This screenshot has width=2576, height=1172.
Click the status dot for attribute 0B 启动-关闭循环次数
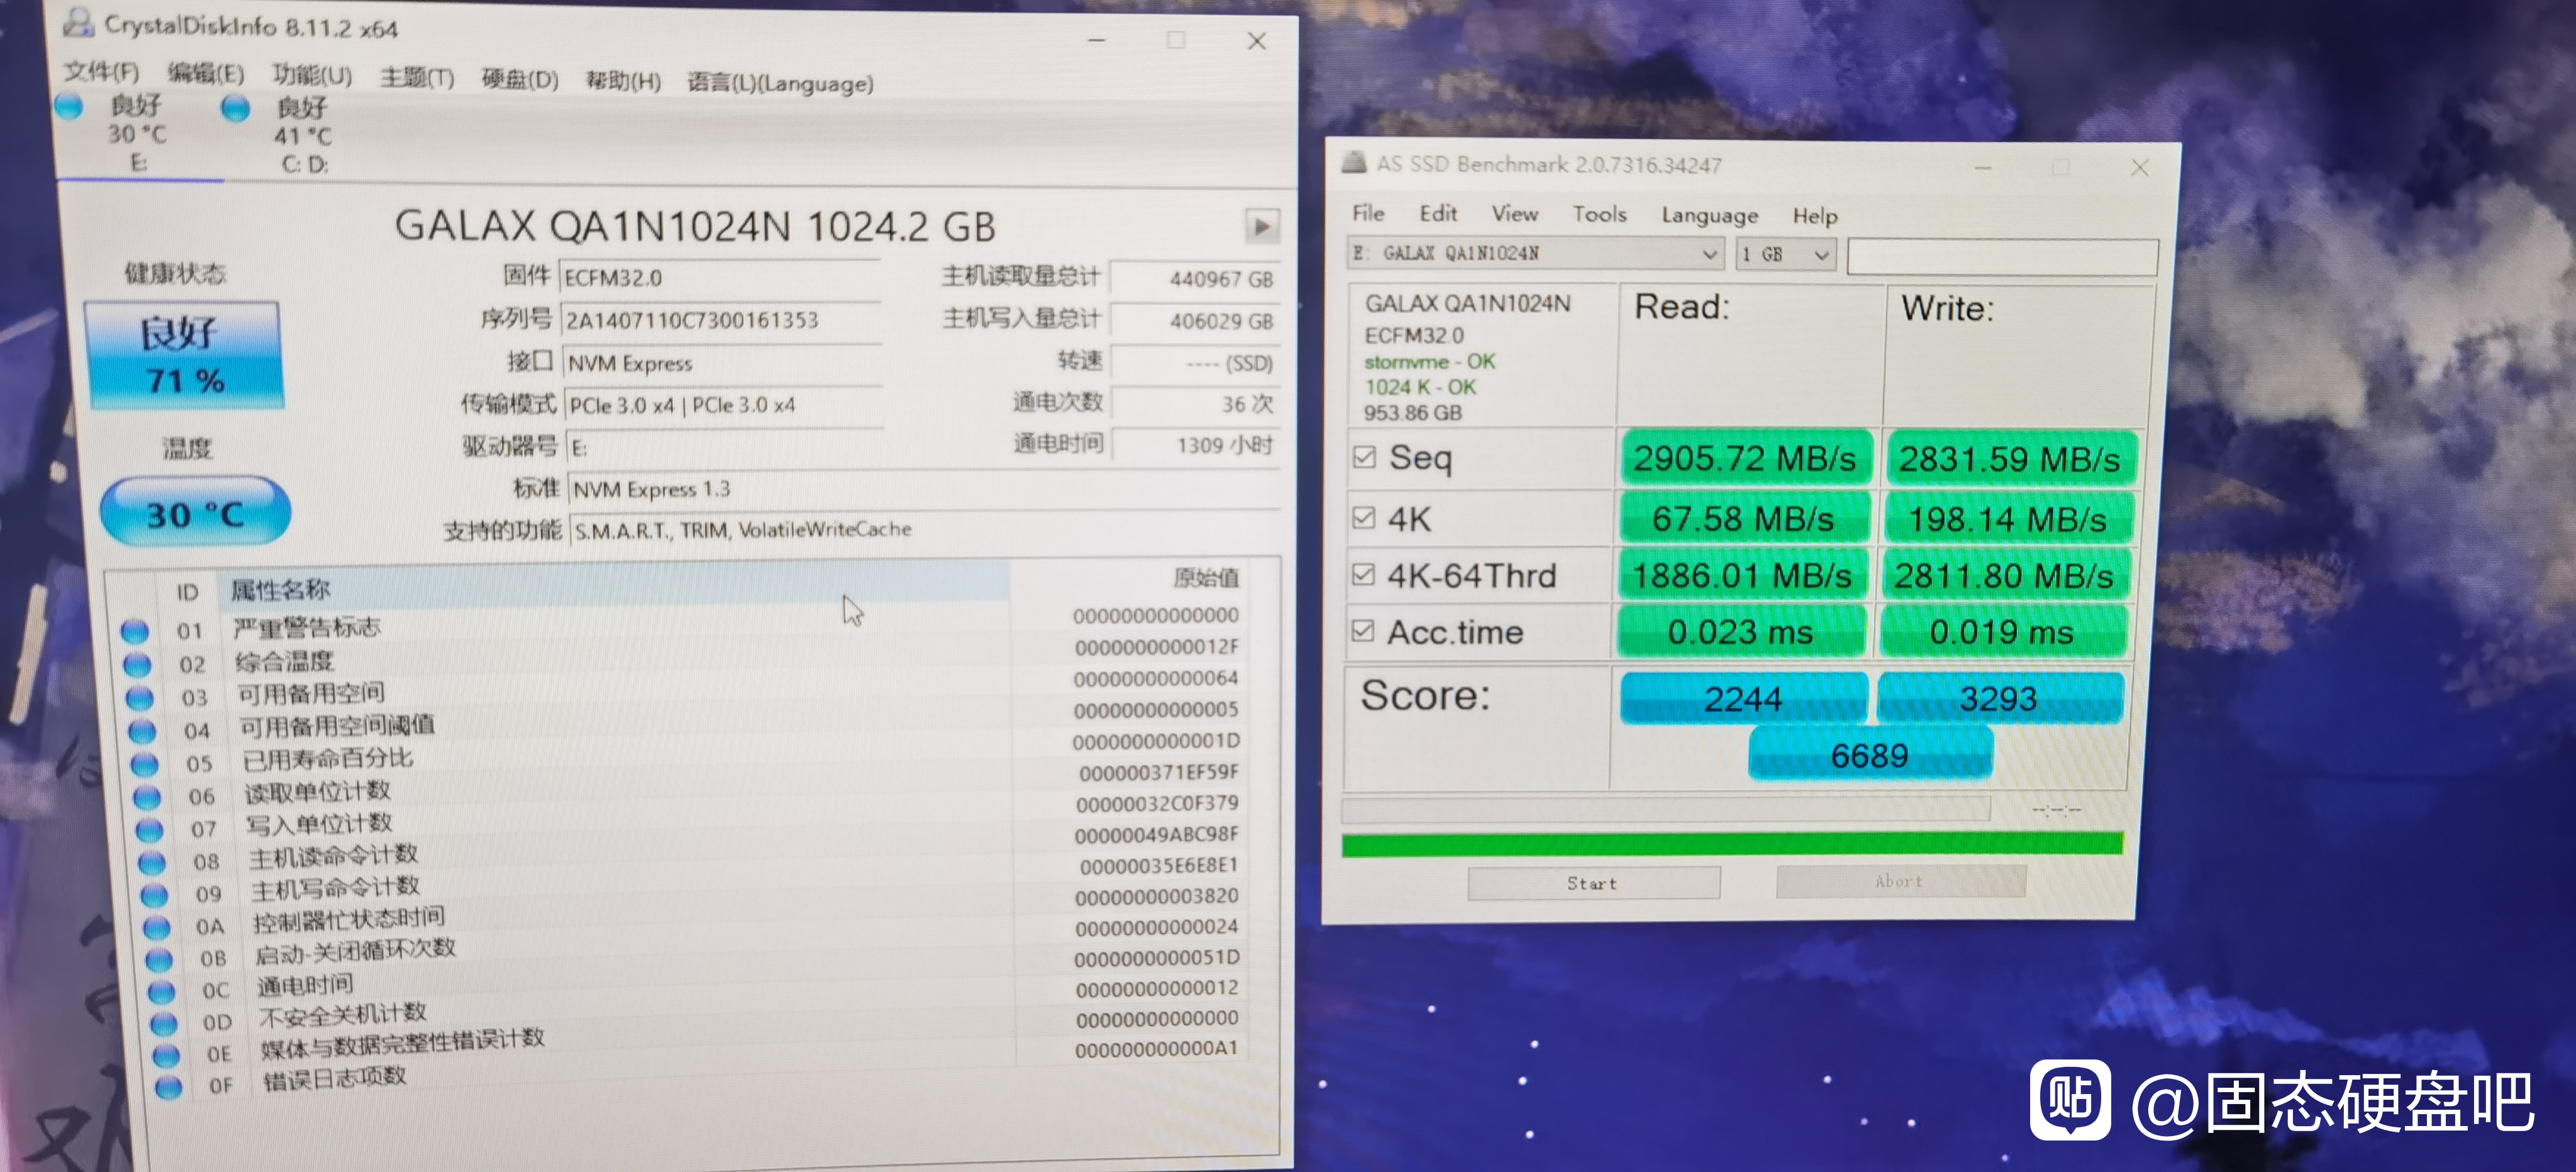(159, 960)
